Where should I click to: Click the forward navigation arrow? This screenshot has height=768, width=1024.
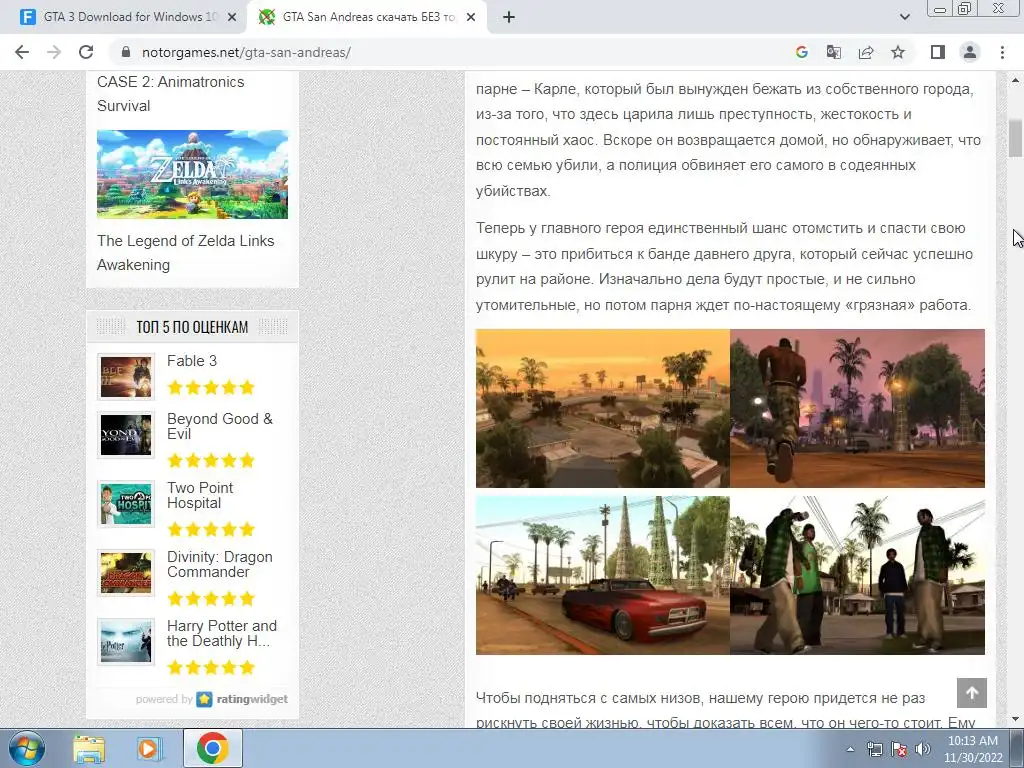54,52
